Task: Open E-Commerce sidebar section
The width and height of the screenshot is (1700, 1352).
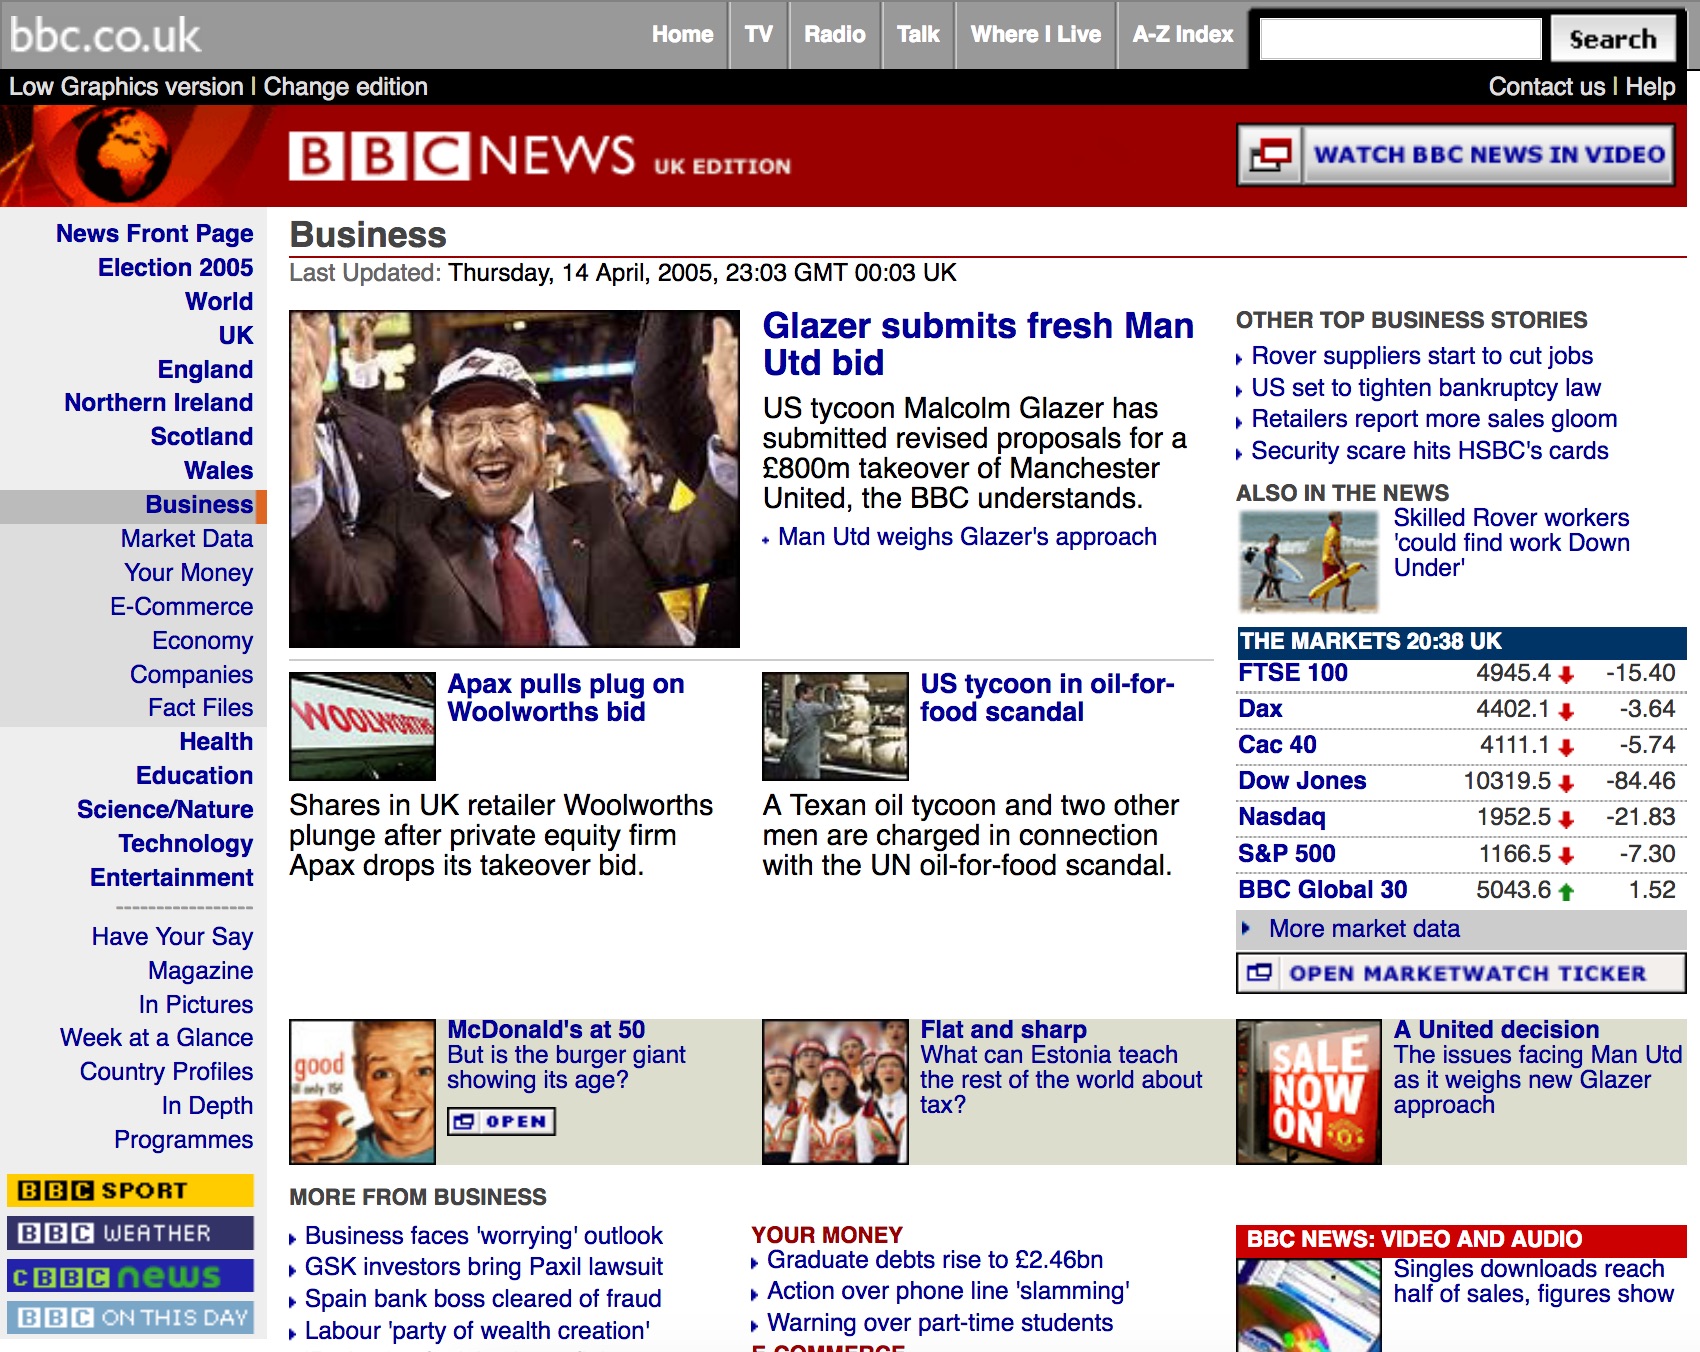Action: 182,606
